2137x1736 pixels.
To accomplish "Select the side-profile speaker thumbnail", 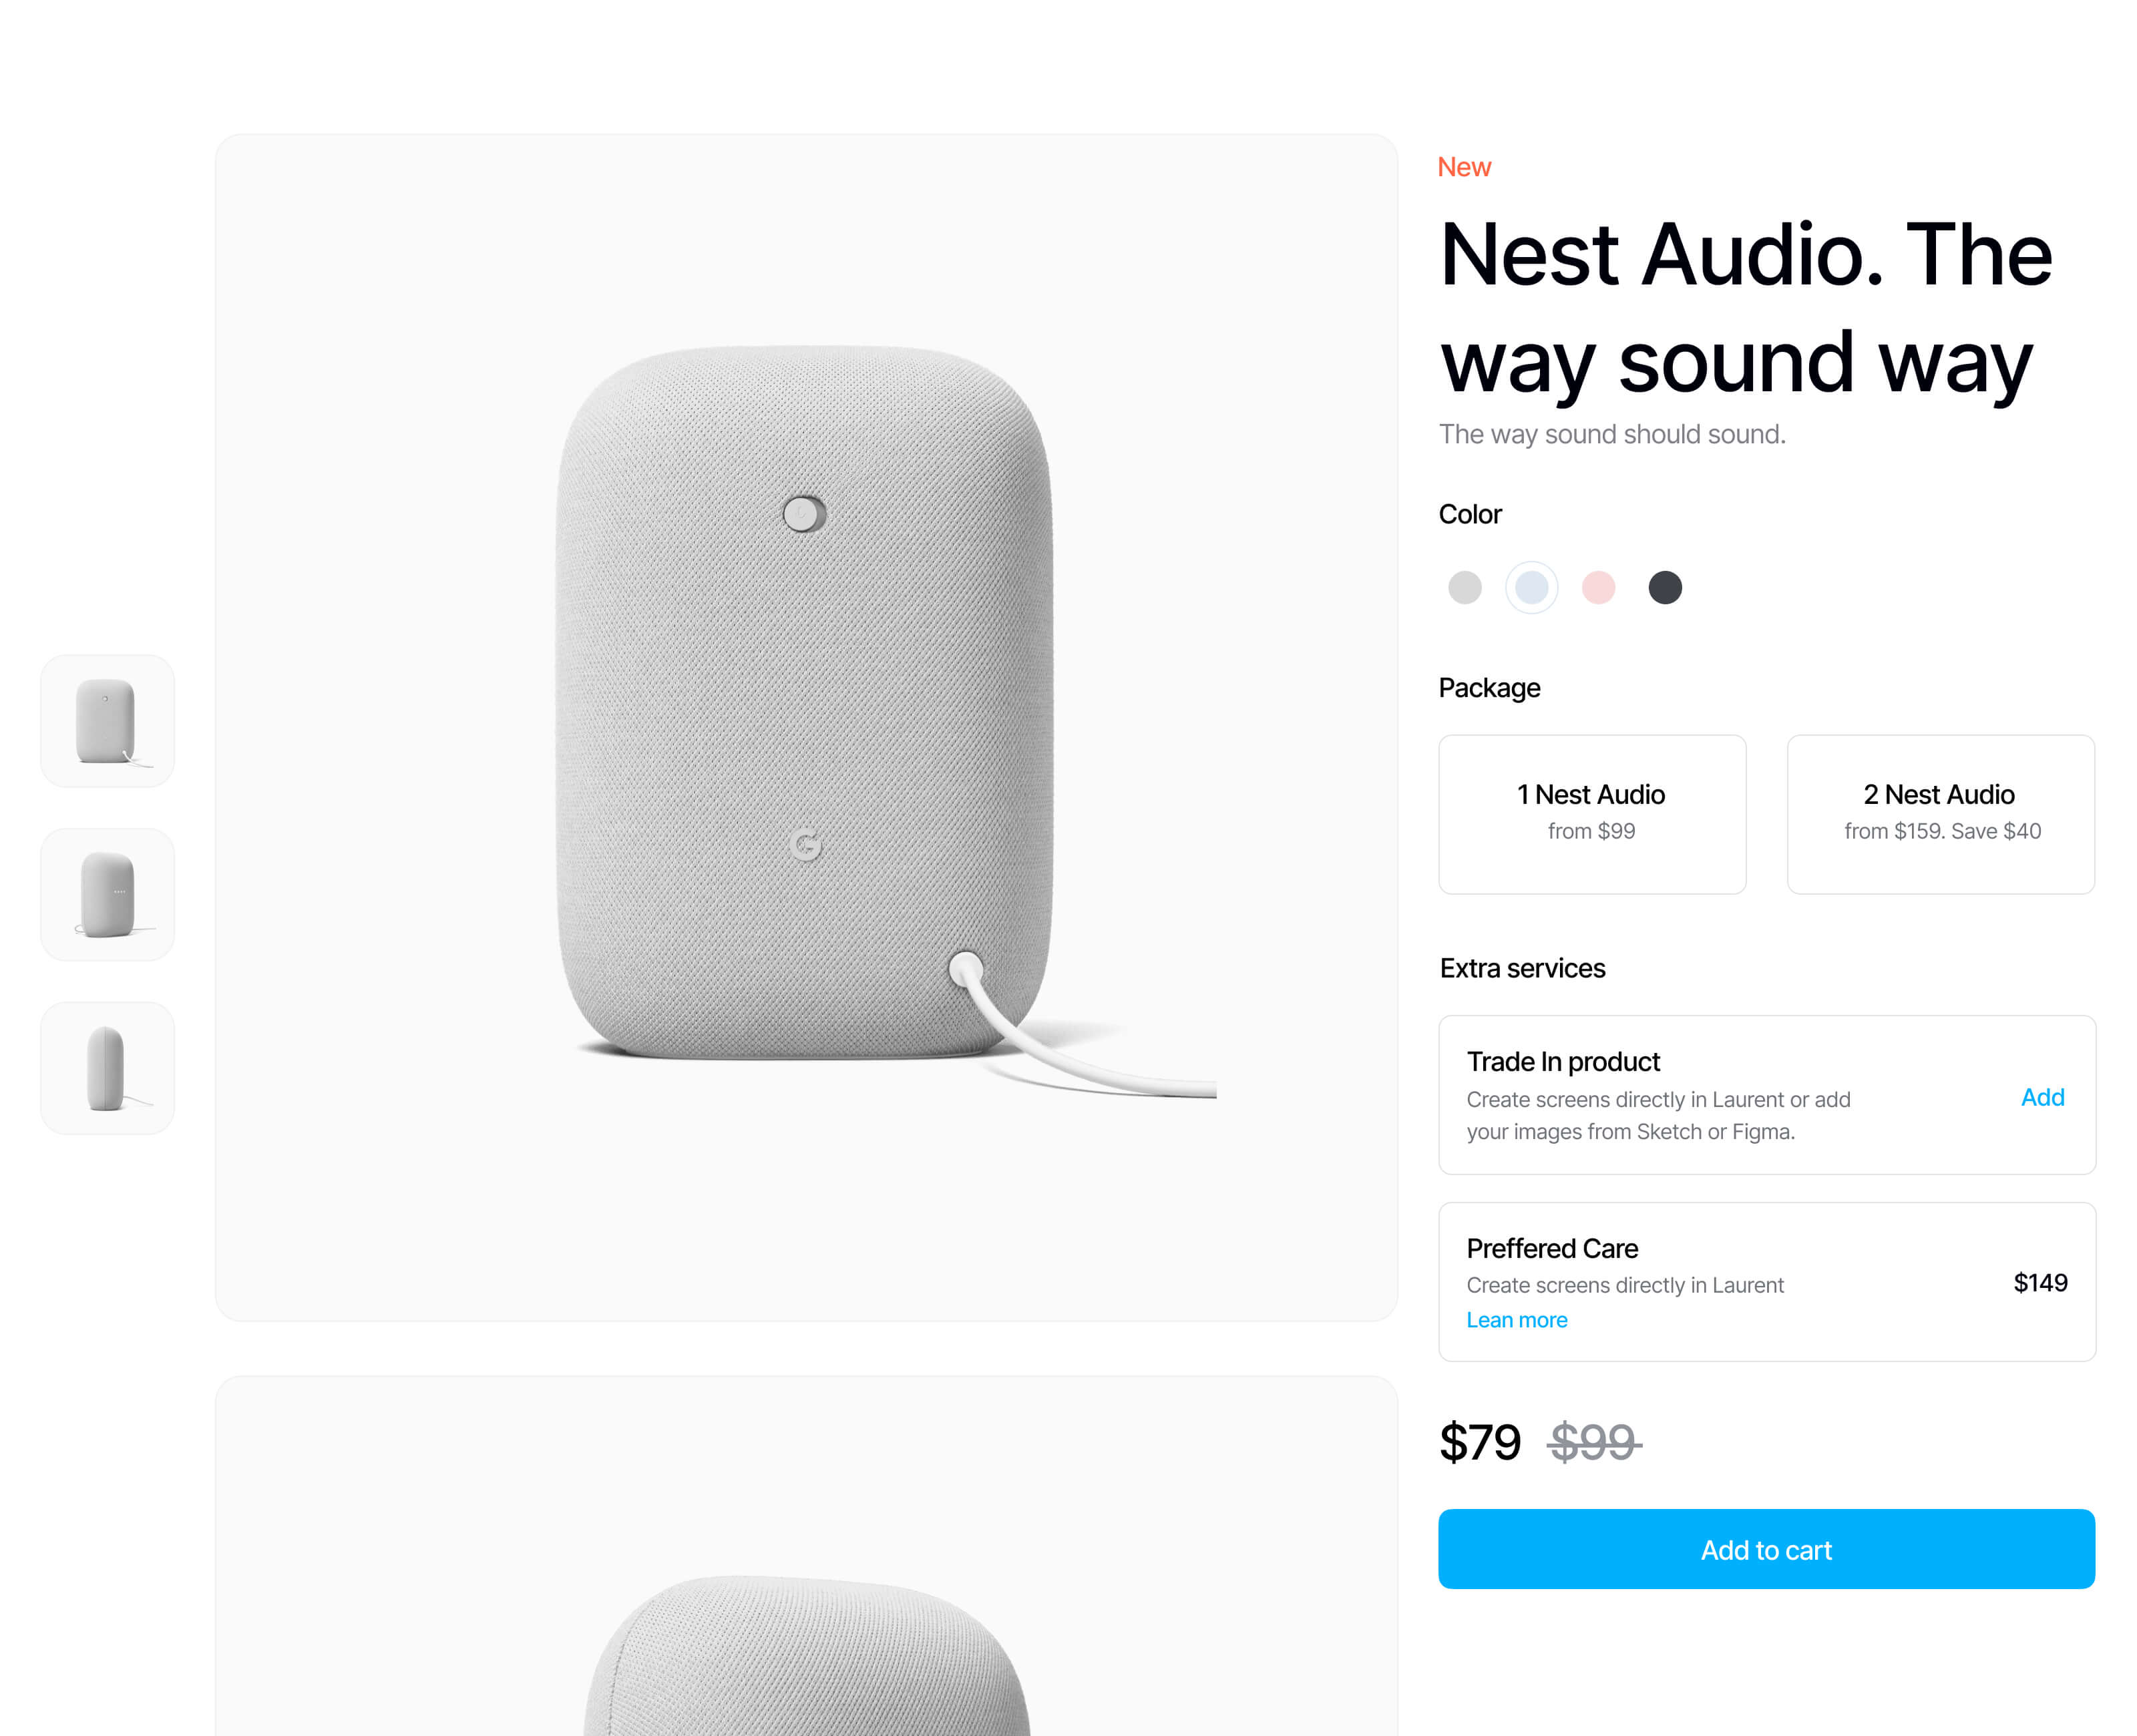I will [x=107, y=1068].
